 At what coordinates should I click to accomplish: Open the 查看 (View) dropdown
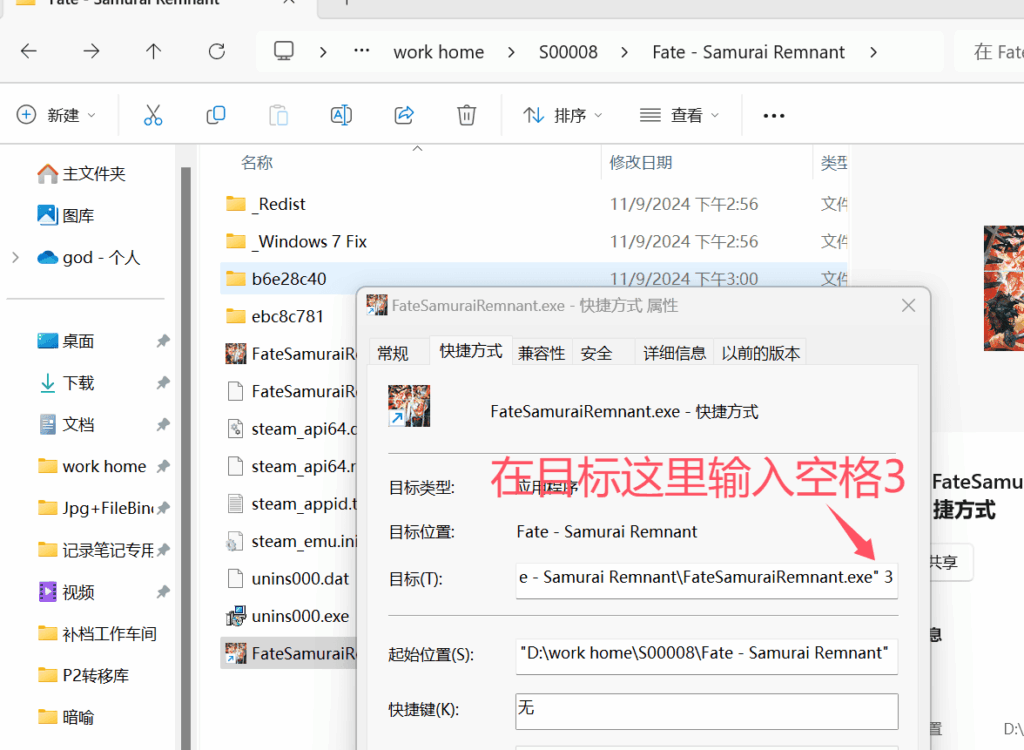680,115
